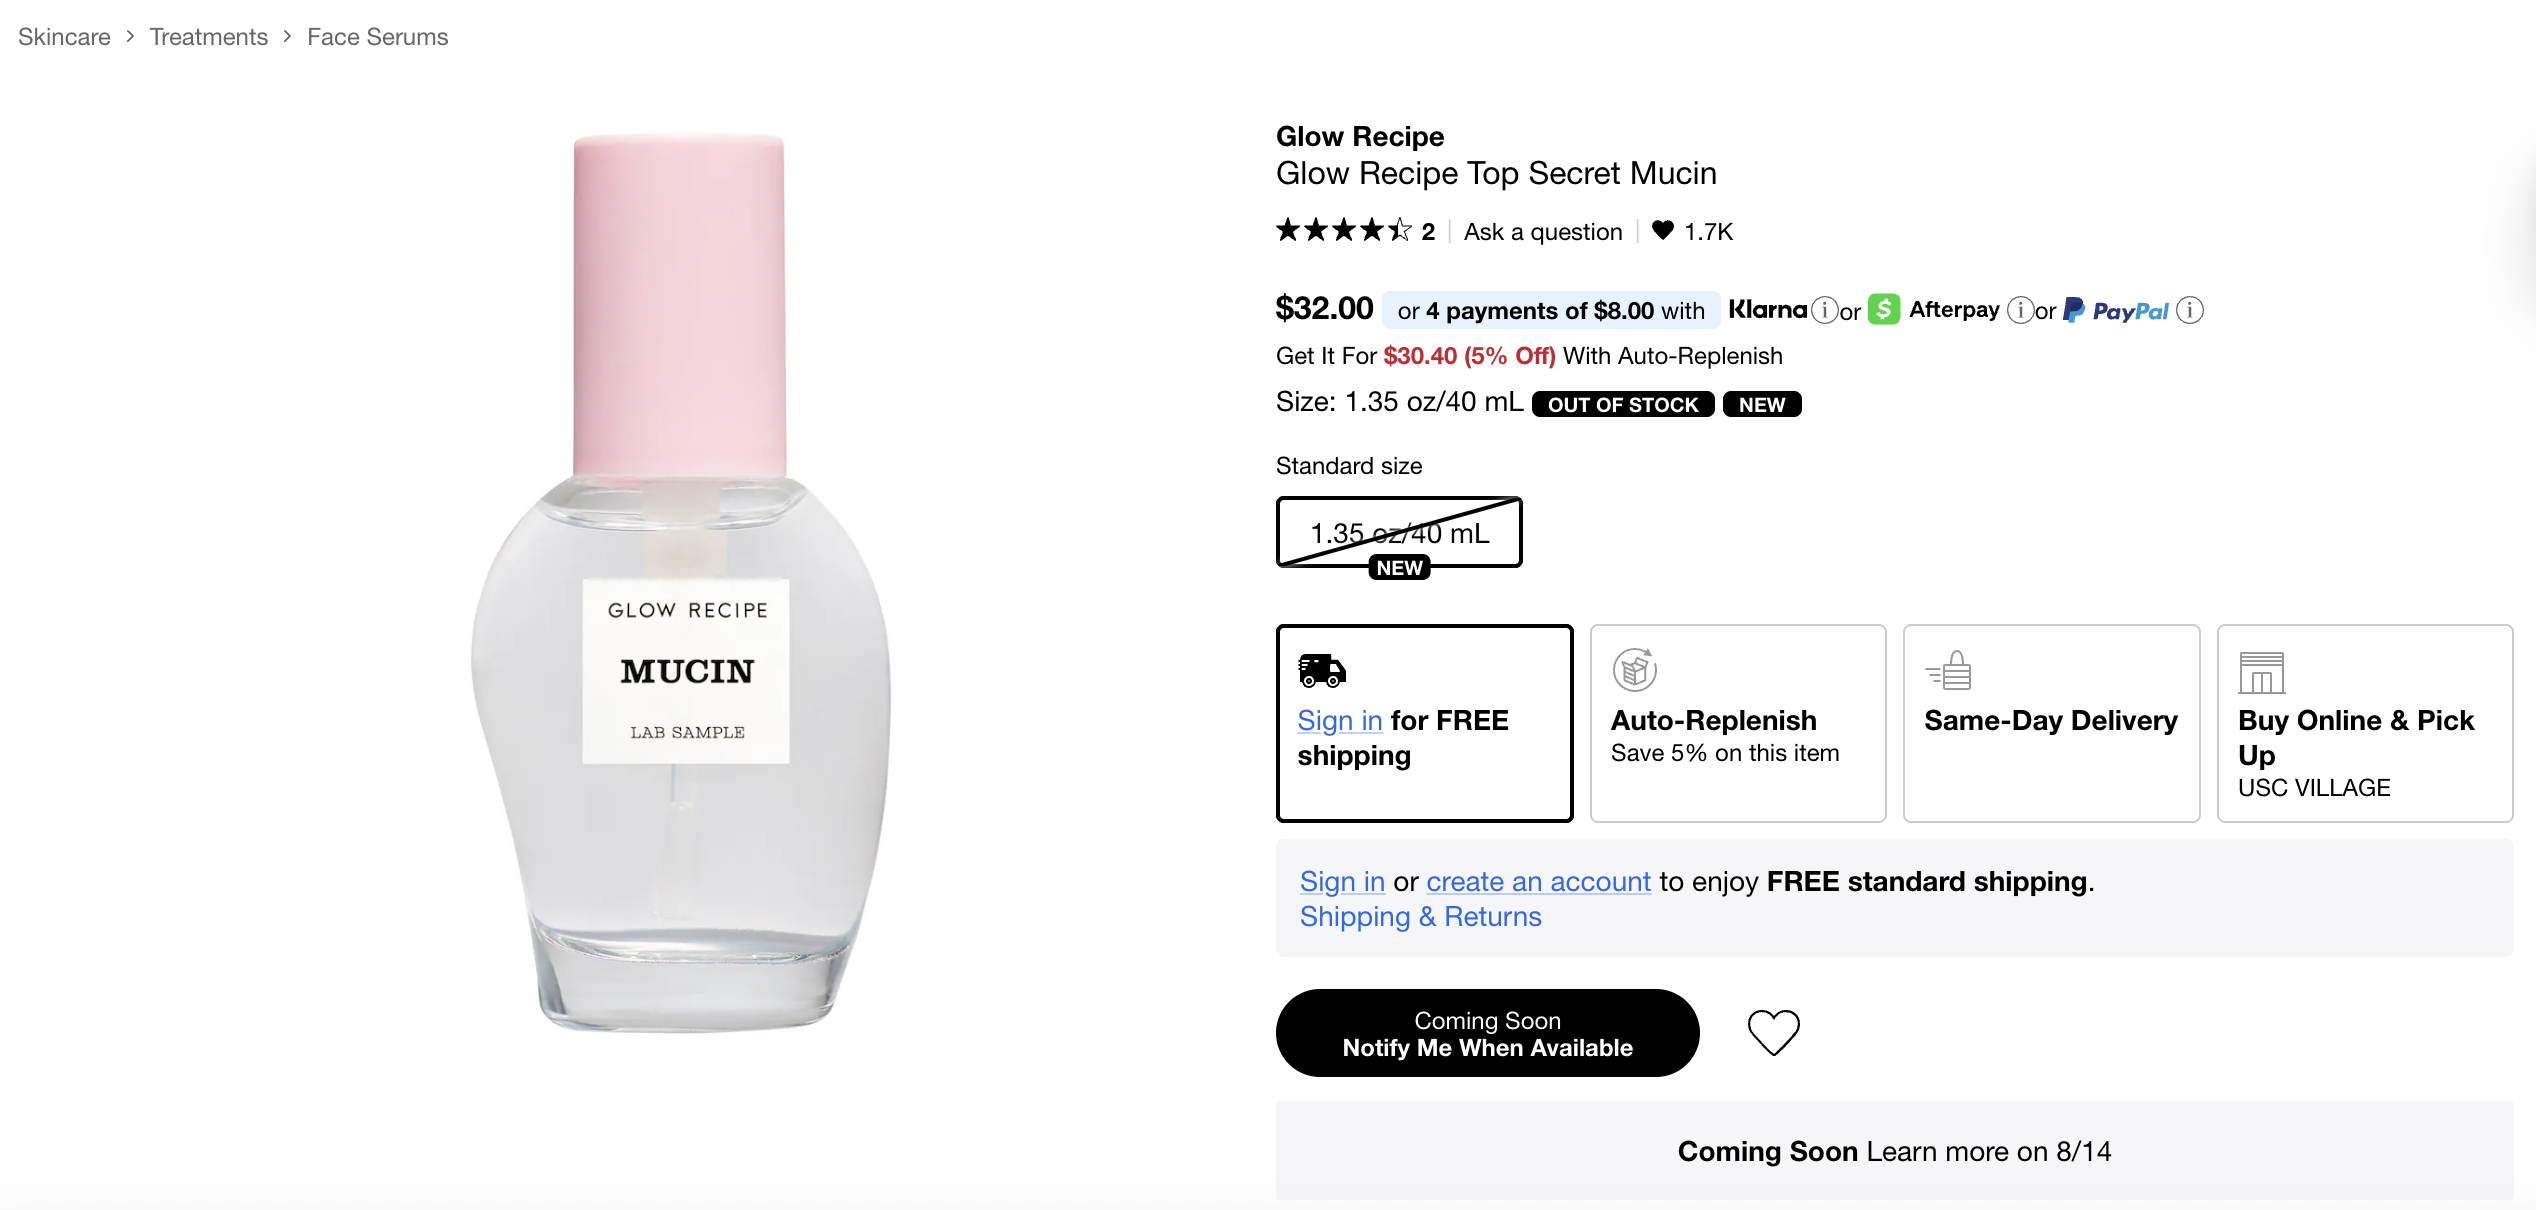
Task: Click Ask a question link
Action: 1543,232
